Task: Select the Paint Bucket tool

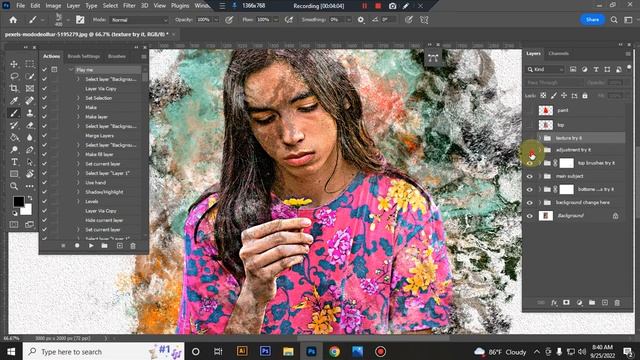Action: 14,138
